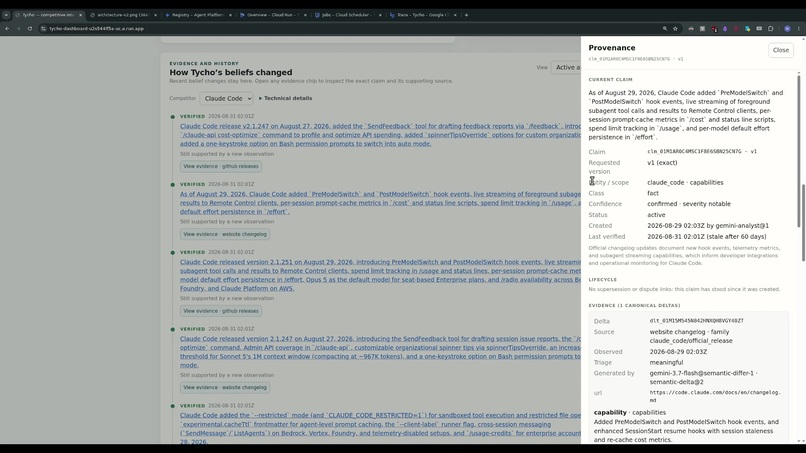Screen dimensions: 806x453
Task: Open the tab search chevron at far left
Action: click(6, 15)
